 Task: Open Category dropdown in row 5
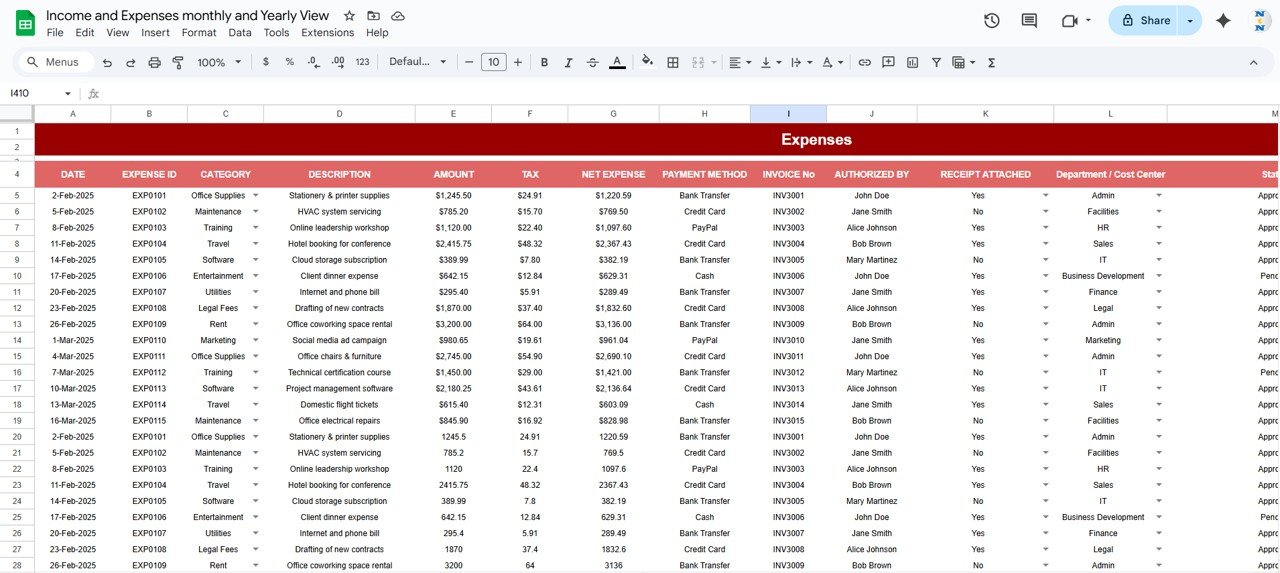point(255,196)
